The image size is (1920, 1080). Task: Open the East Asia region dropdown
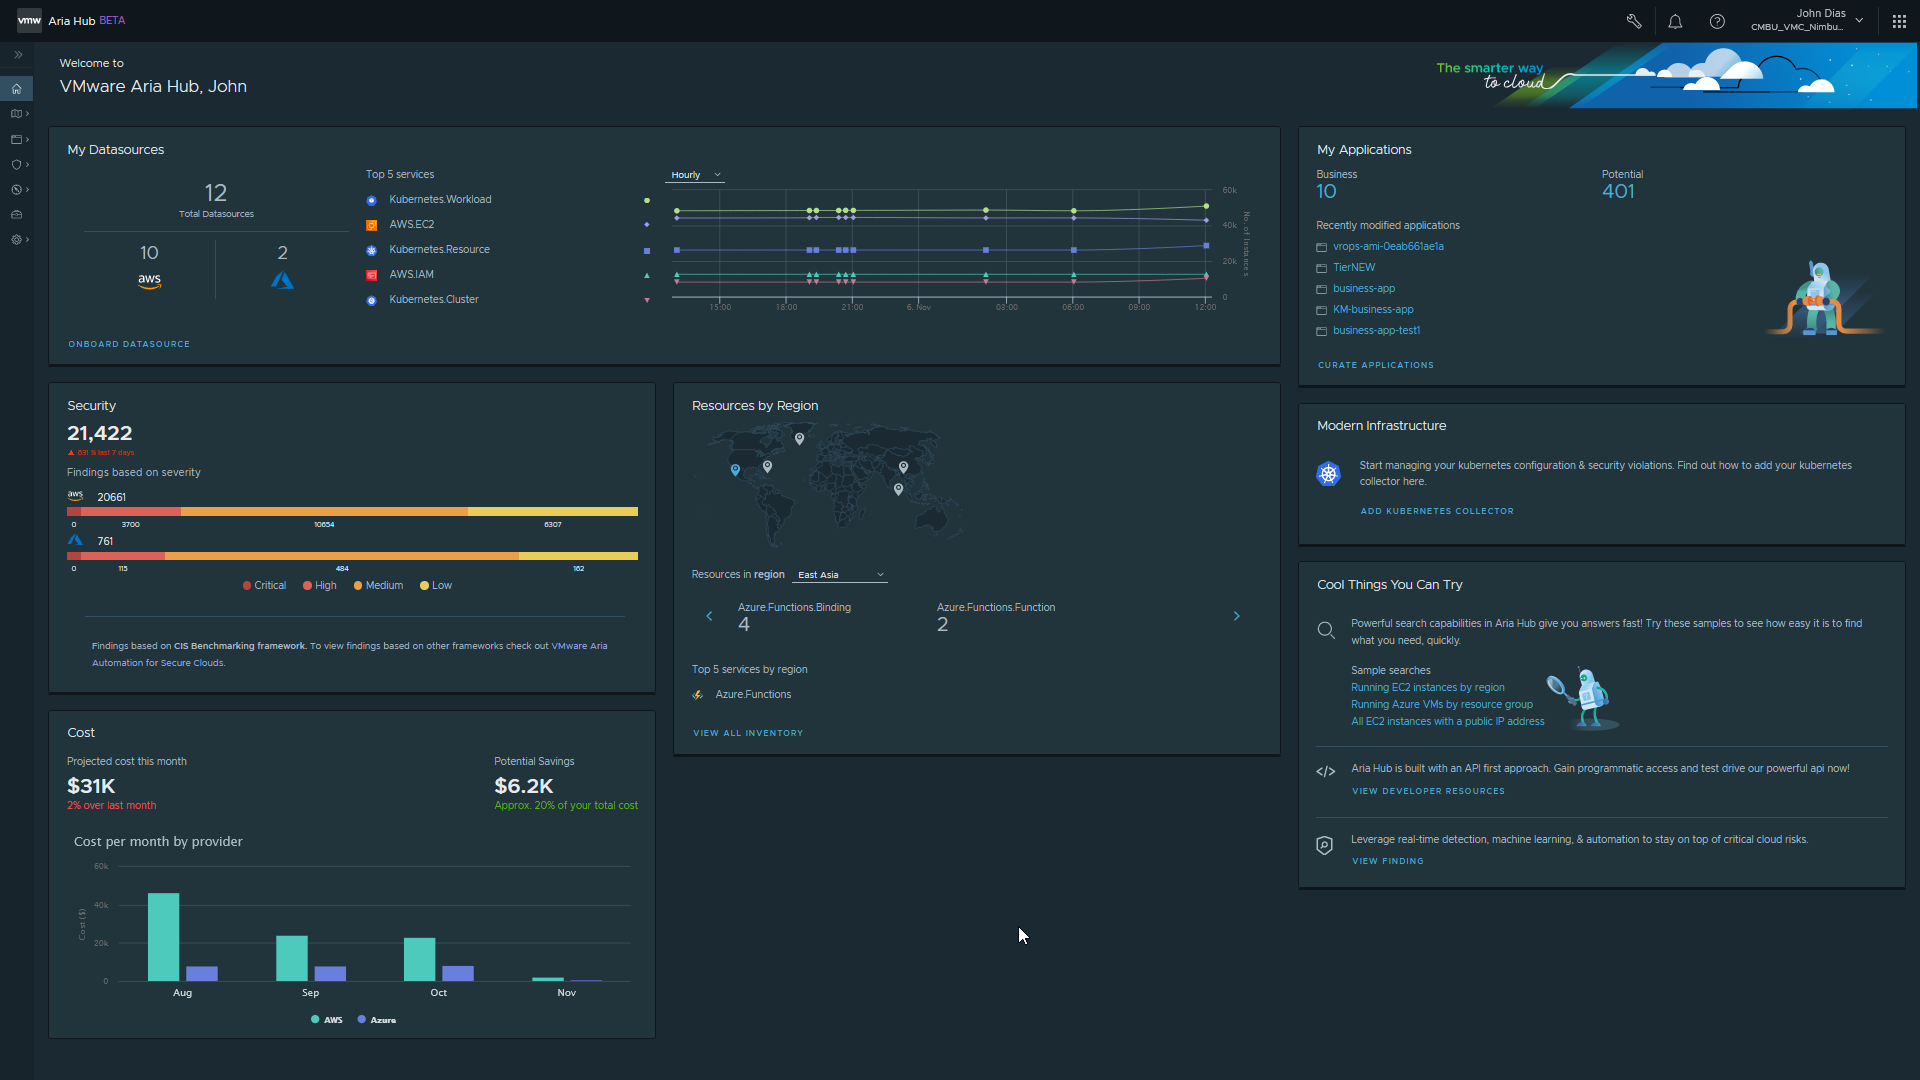point(840,575)
